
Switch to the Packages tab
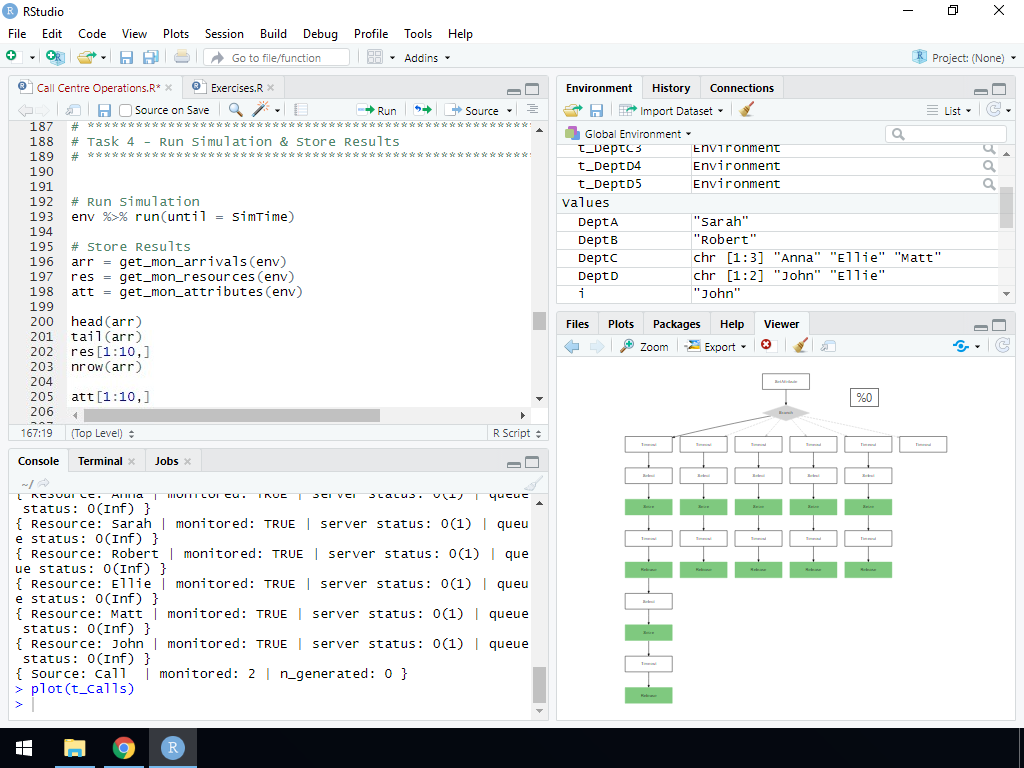(x=676, y=324)
